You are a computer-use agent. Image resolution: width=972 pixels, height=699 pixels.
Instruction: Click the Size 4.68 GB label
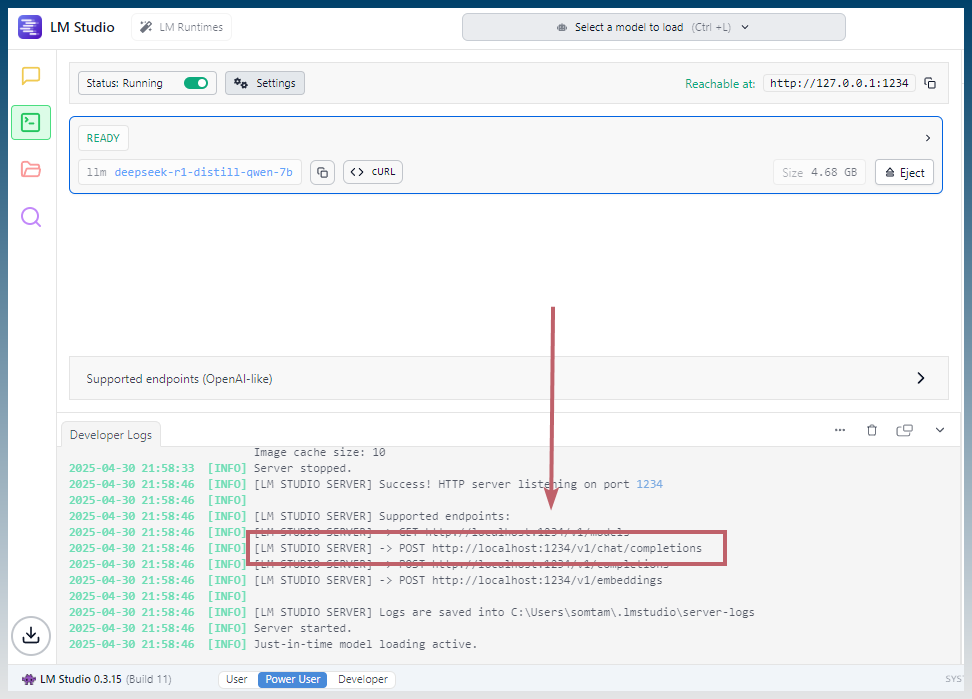point(819,172)
